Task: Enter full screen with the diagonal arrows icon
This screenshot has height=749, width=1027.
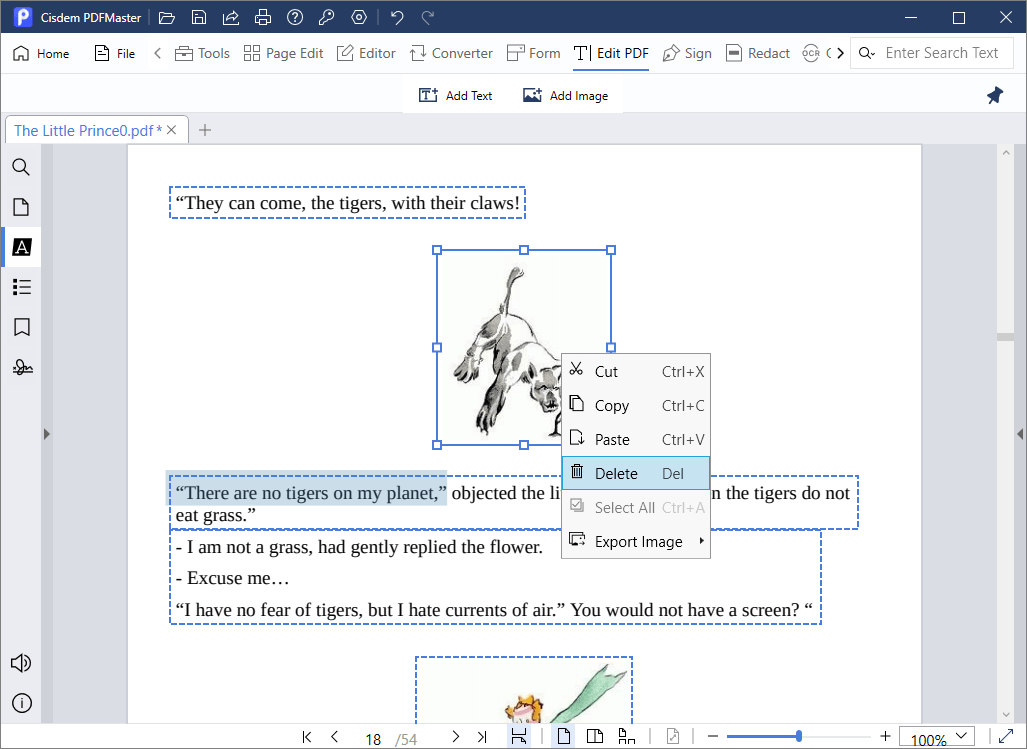Action: 1006,736
